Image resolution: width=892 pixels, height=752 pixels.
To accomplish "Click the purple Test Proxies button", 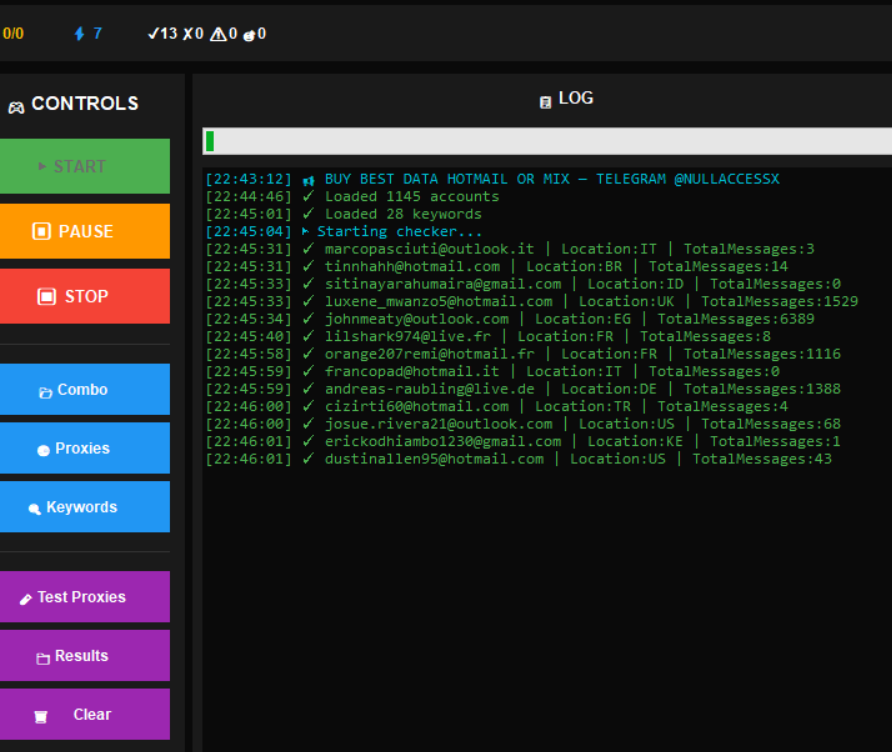I will 84,597.
